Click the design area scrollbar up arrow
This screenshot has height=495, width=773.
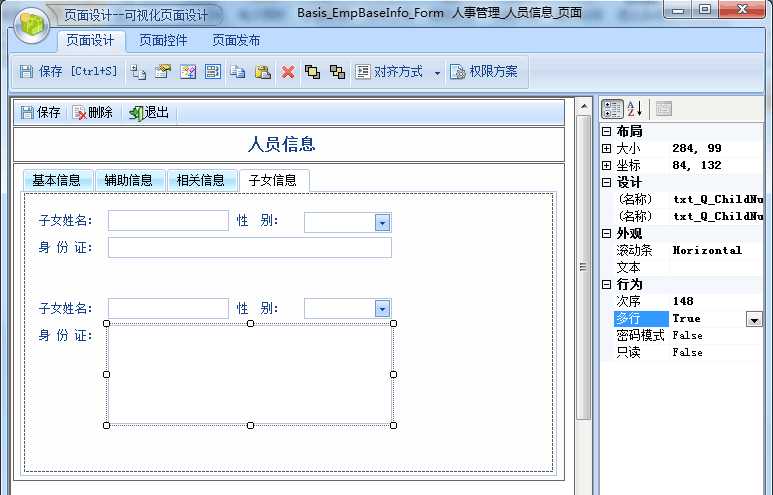tap(584, 106)
